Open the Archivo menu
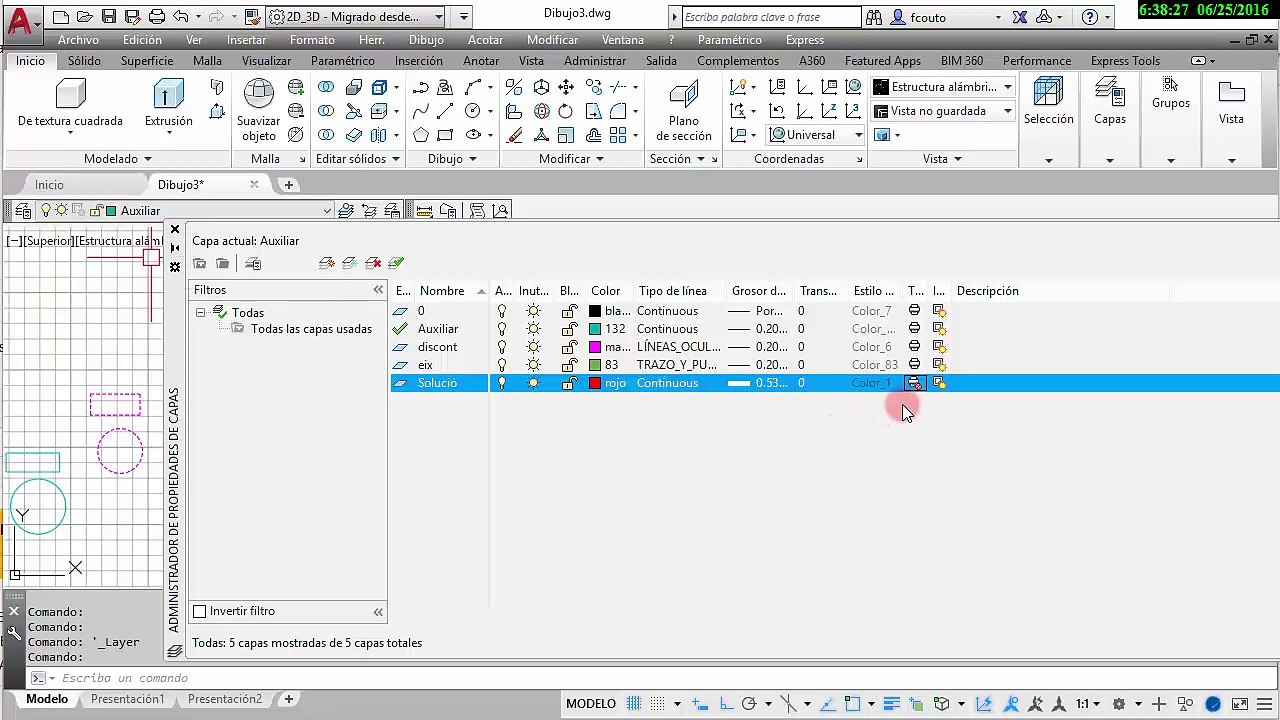The width and height of the screenshot is (1280, 720). [78, 40]
